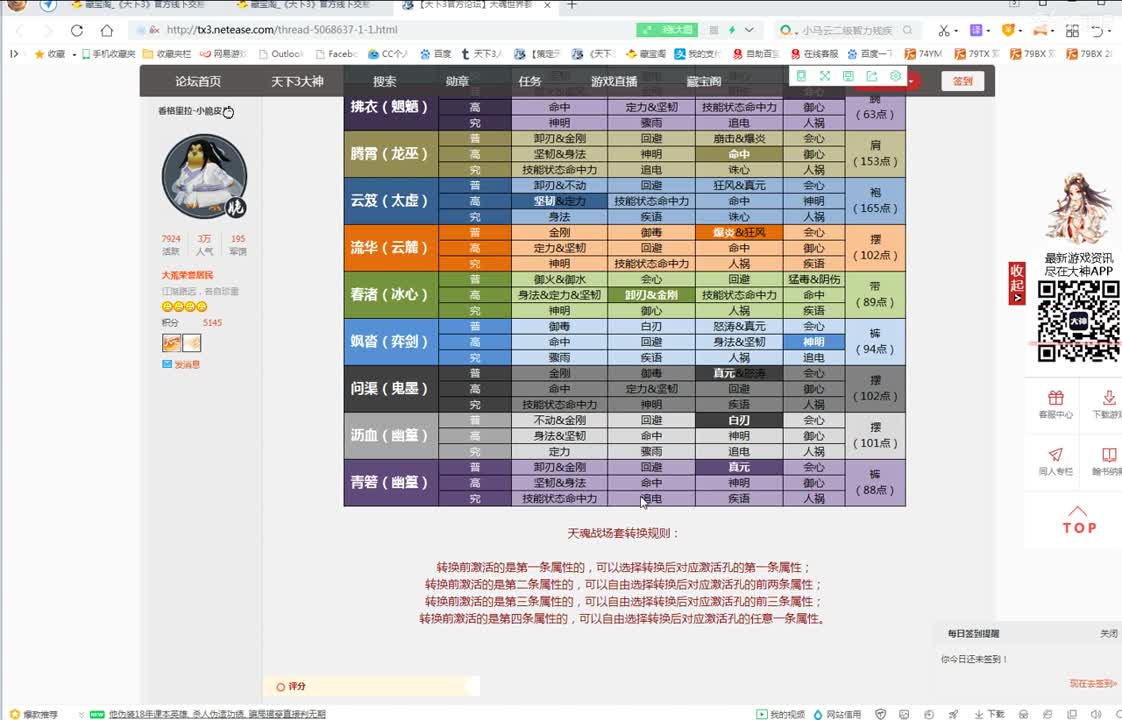Select the scissors screenshot tool in browser toolbar
The height and width of the screenshot is (720, 1122).
click(x=945, y=30)
